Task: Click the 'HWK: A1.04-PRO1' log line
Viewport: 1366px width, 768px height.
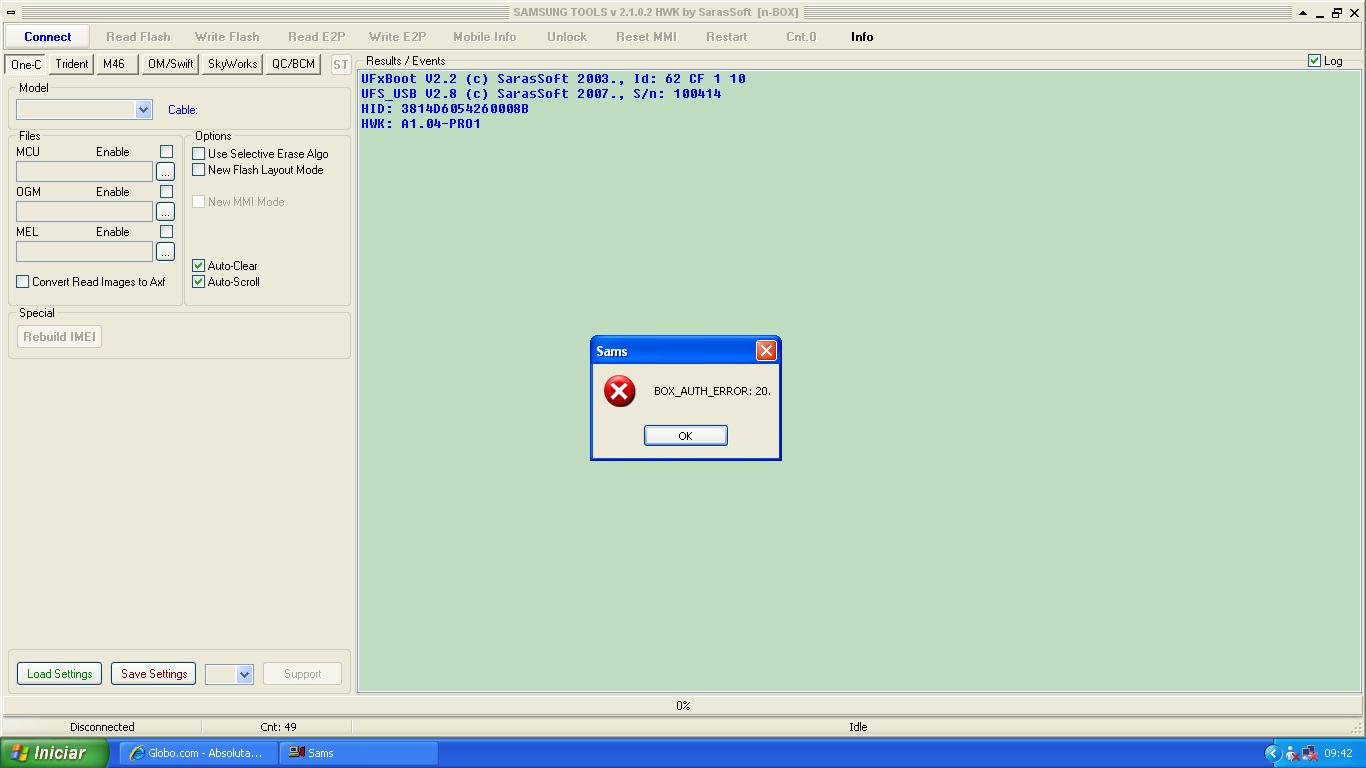Action: [421, 124]
